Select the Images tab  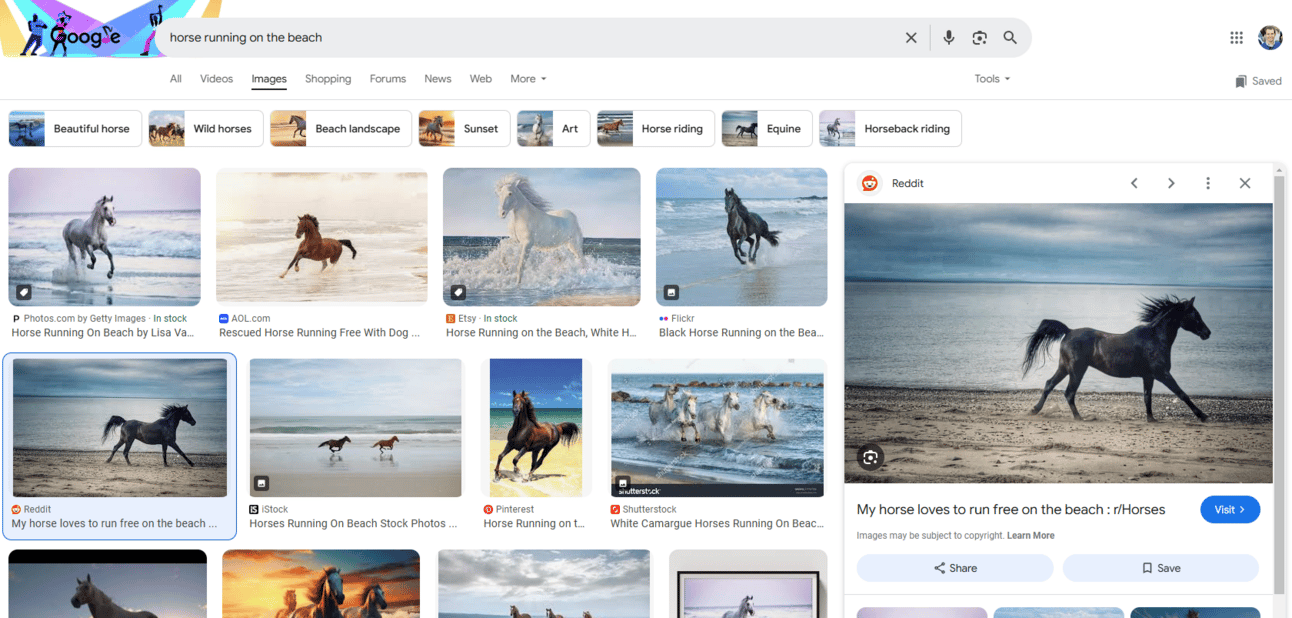pos(269,79)
